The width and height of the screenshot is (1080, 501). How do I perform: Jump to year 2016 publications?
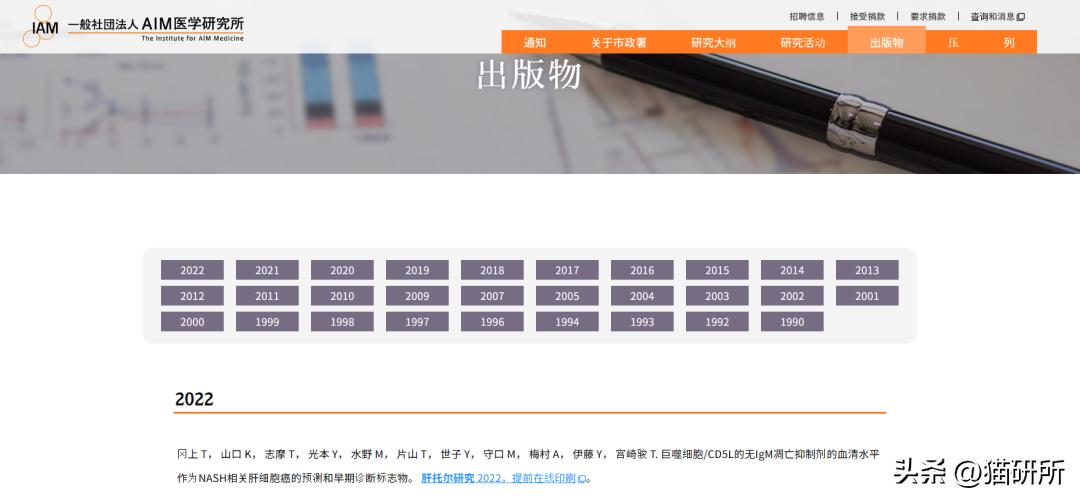[643, 270]
